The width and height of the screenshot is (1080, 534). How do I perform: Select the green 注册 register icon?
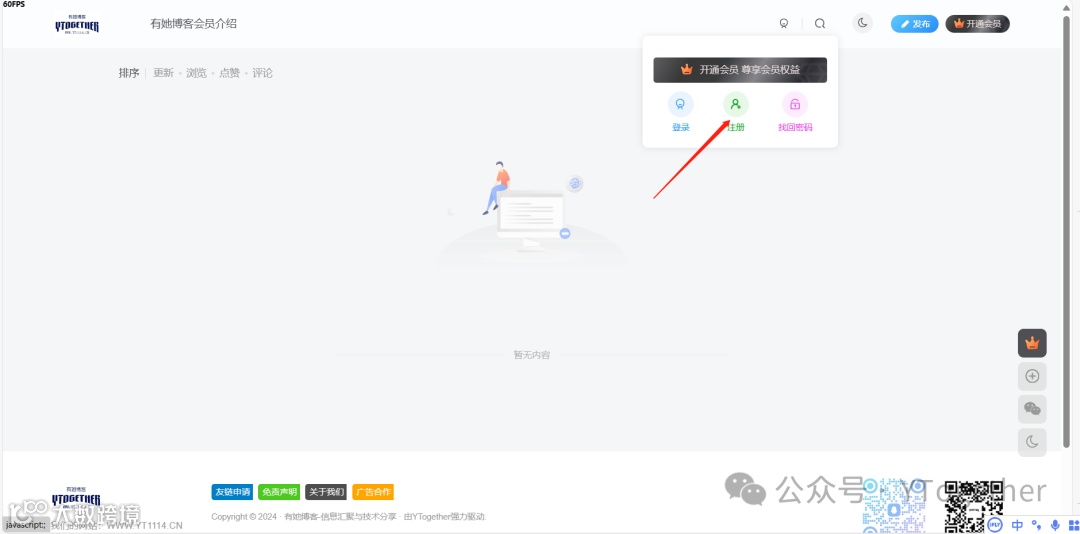[x=736, y=105]
